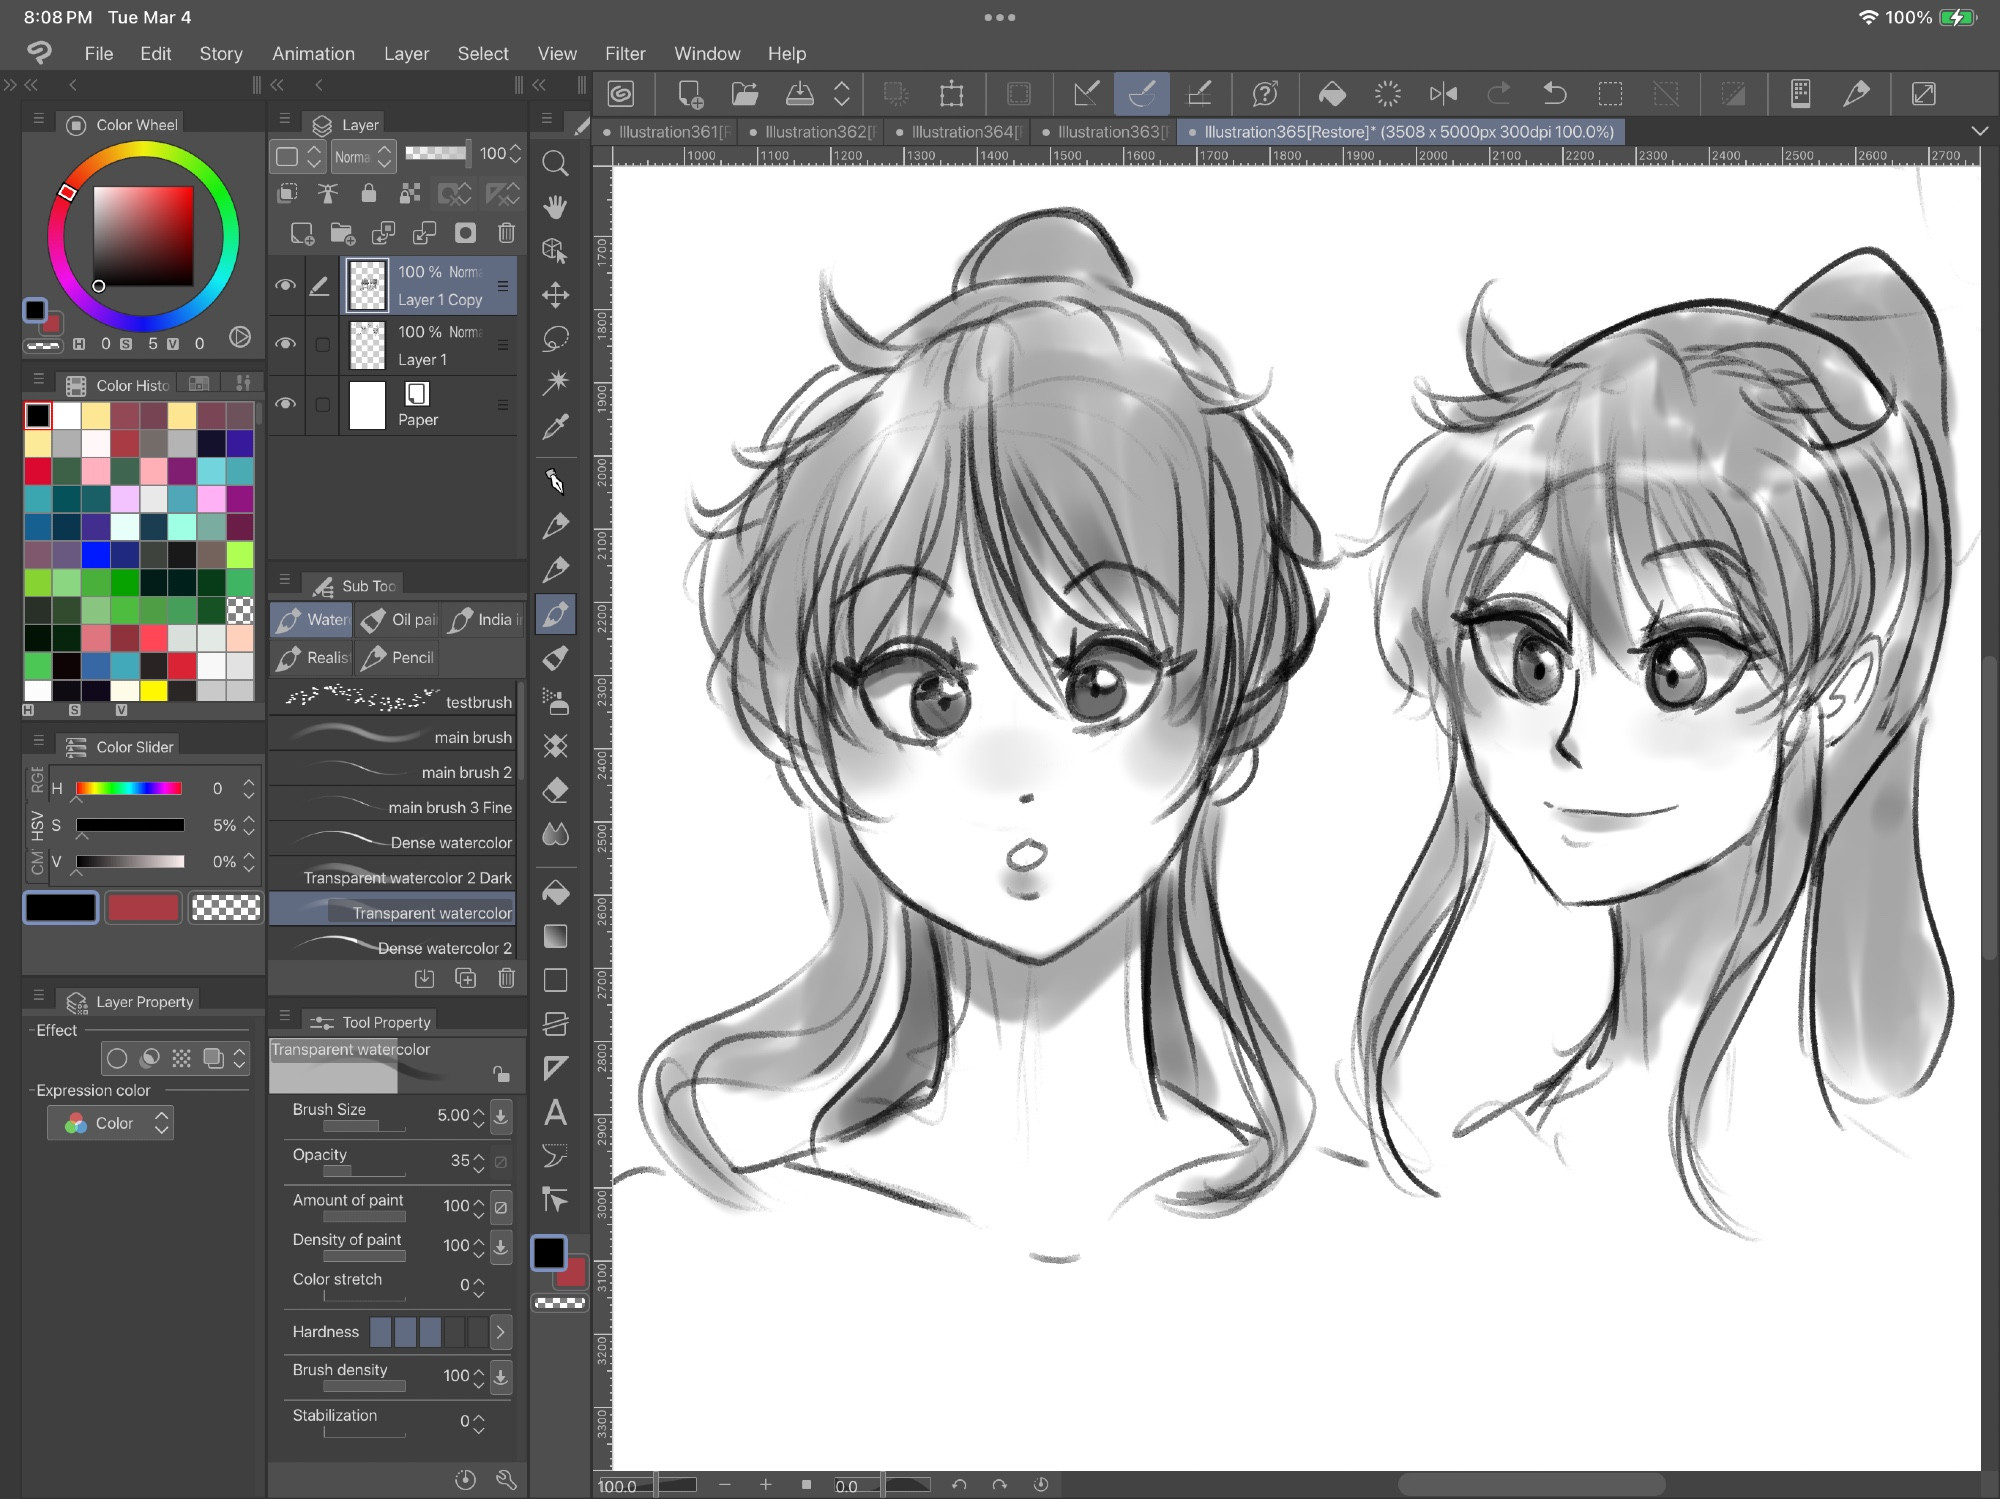Toggle Opacity pen-pressure setting icon

pos(501,1161)
